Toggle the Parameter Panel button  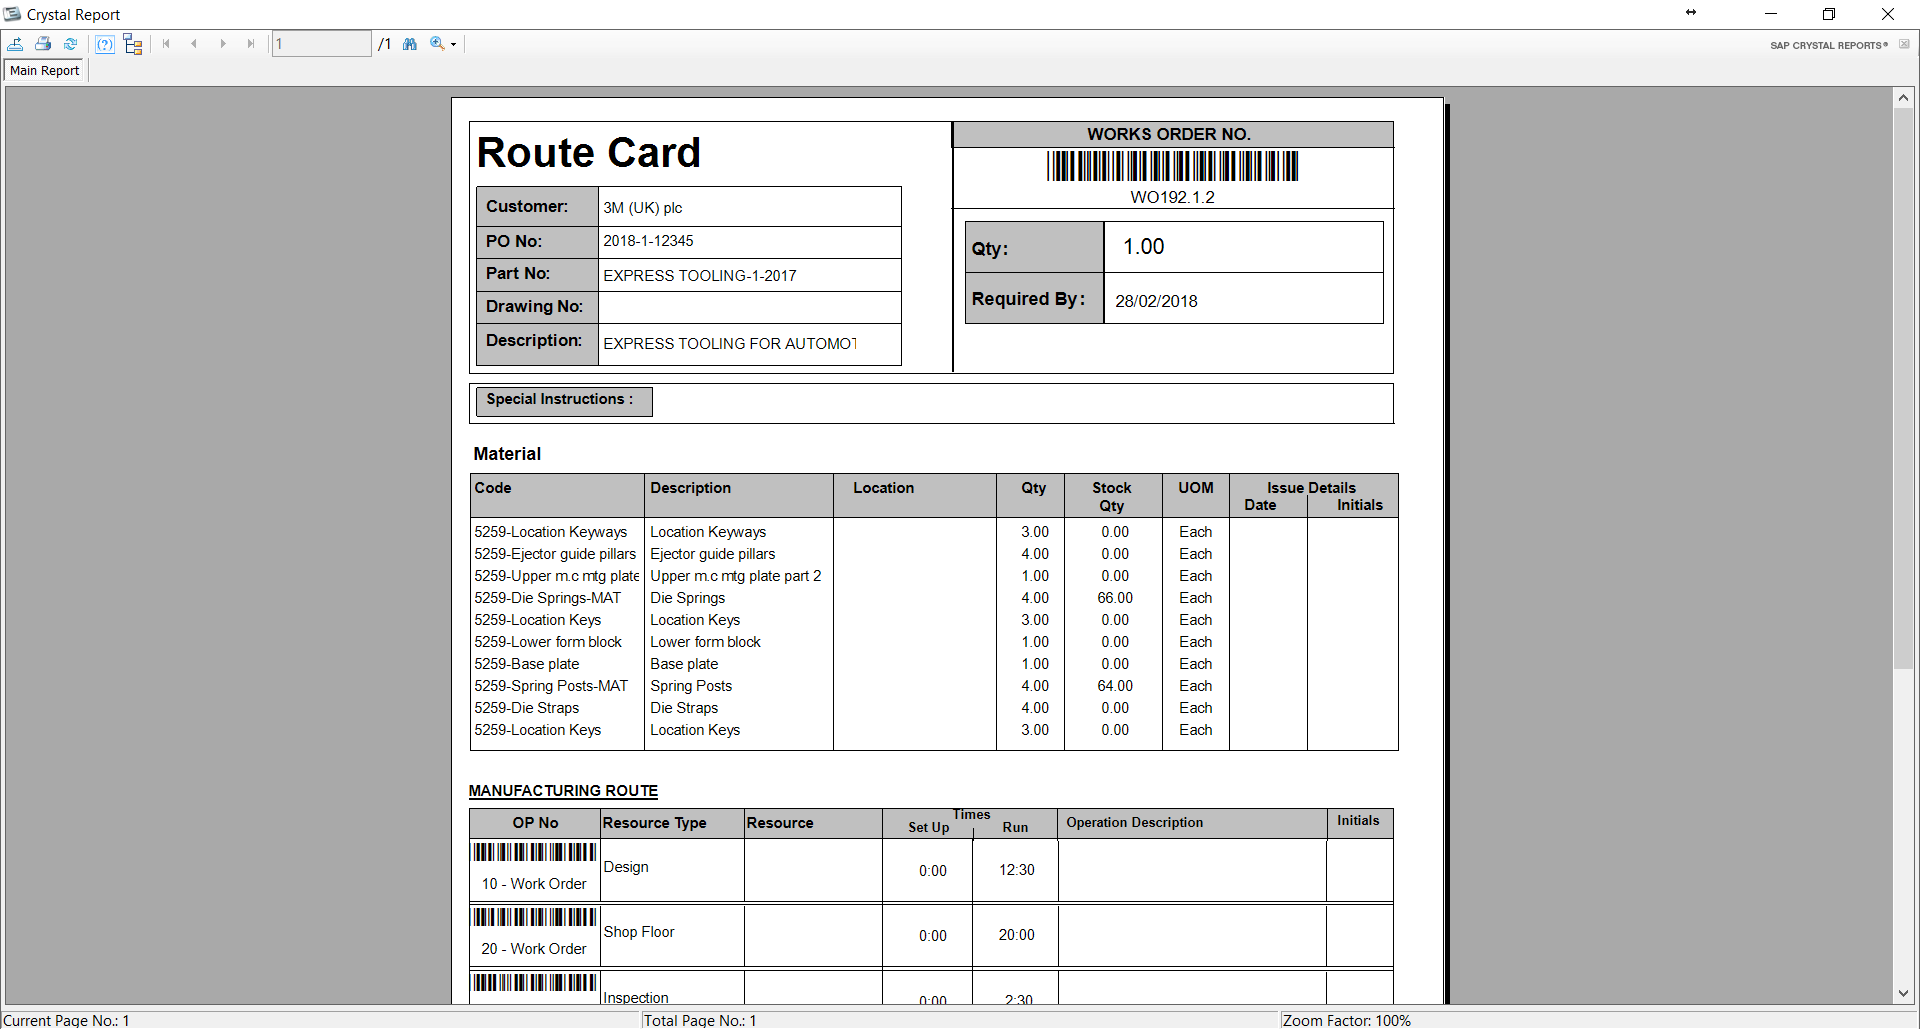(x=105, y=44)
